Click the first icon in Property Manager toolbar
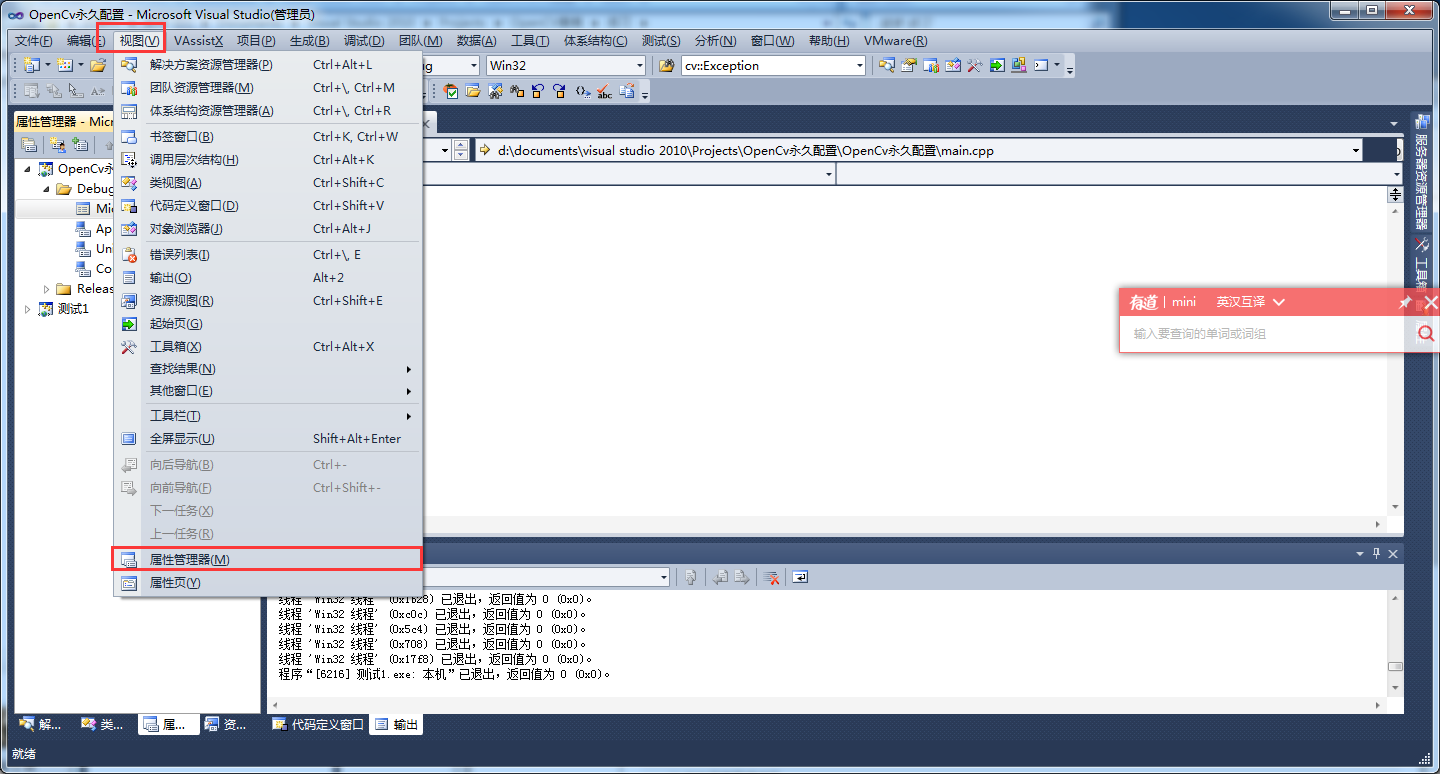The image size is (1440, 774). [29, 145]
